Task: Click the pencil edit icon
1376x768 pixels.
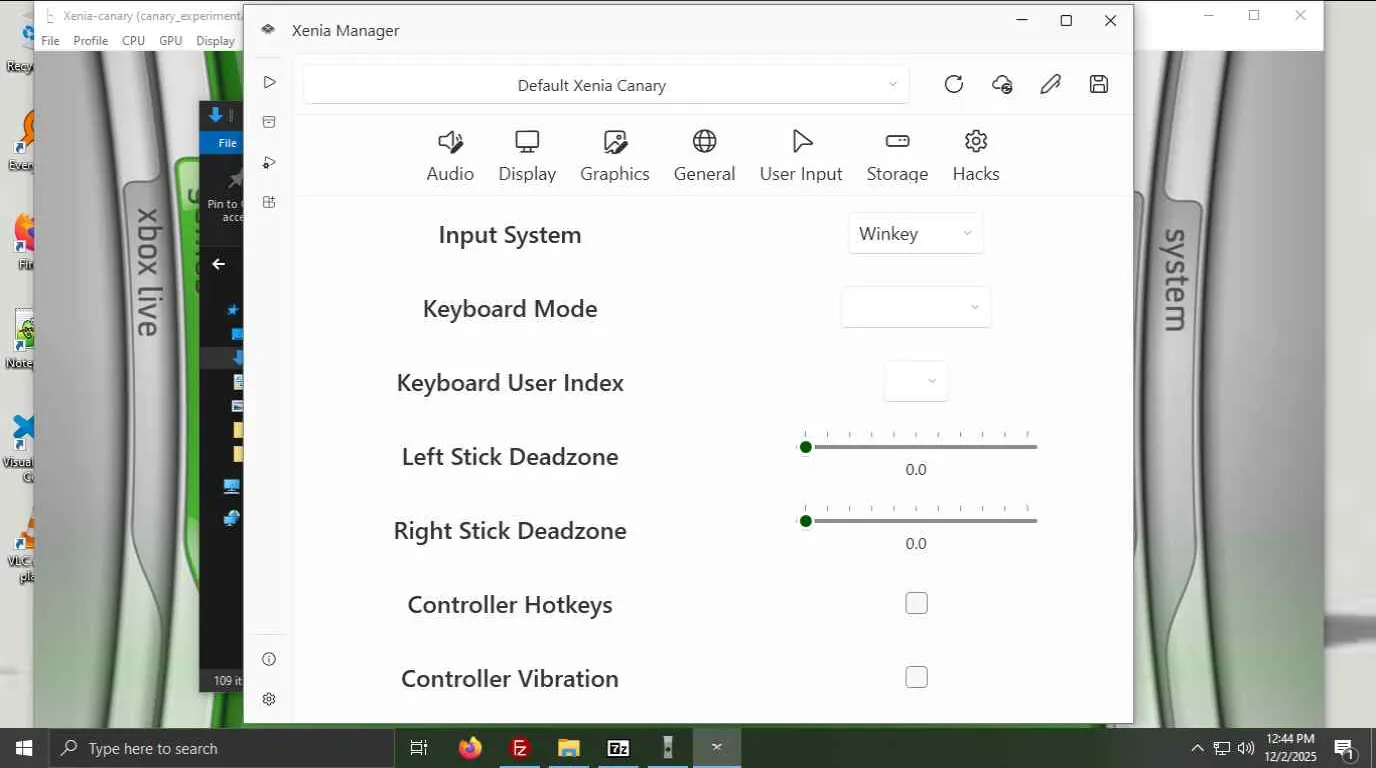Action: (x=1050, y=85)
